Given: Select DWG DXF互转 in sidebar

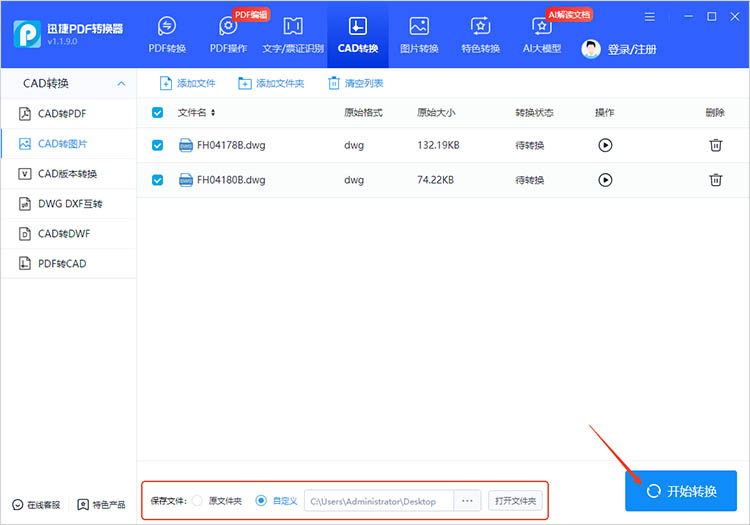Looking at the screenshot, I should pos(69,204).
